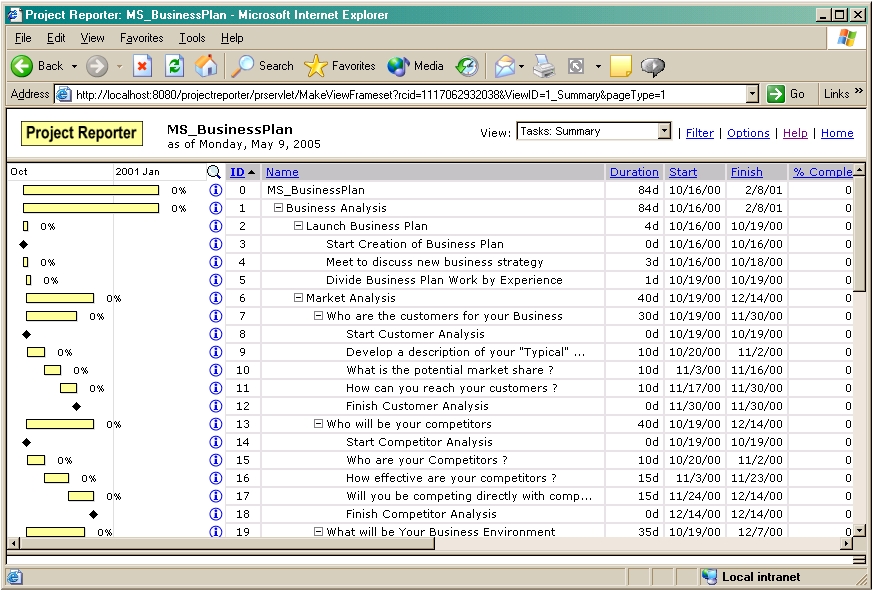Open the File menu
Screen dimensions: 873x590
pyautogui.click(x=23, y=38)
